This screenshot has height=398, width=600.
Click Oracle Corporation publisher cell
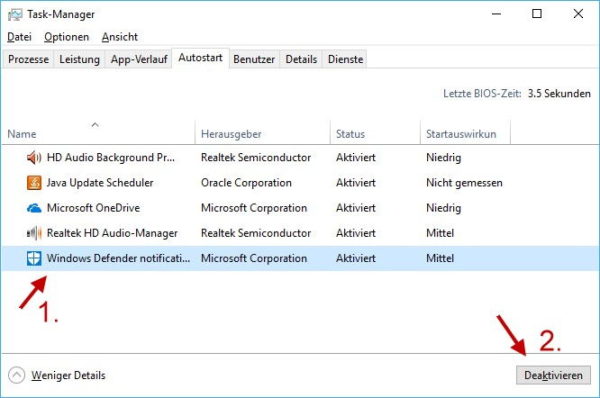click(246, 183)
